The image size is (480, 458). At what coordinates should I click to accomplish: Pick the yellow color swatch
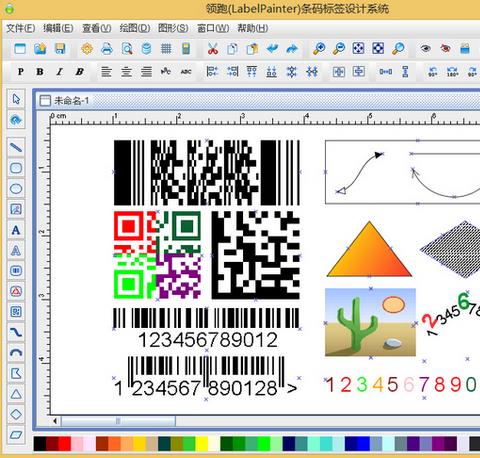(202, 444)
